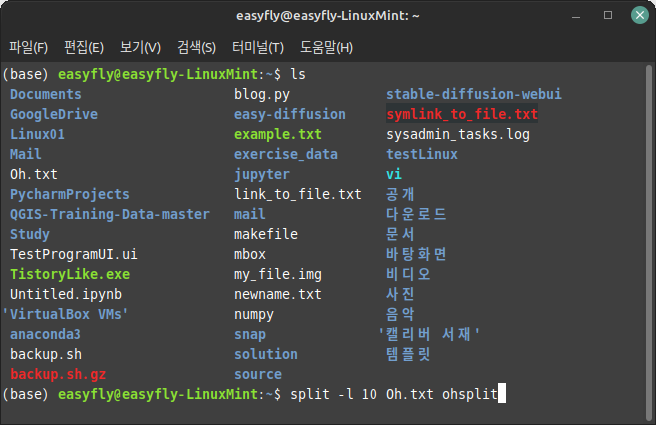656x425 pixels.
Task: Click the sysadmin_tasks.log file name
Action: (x=458, y=134)
